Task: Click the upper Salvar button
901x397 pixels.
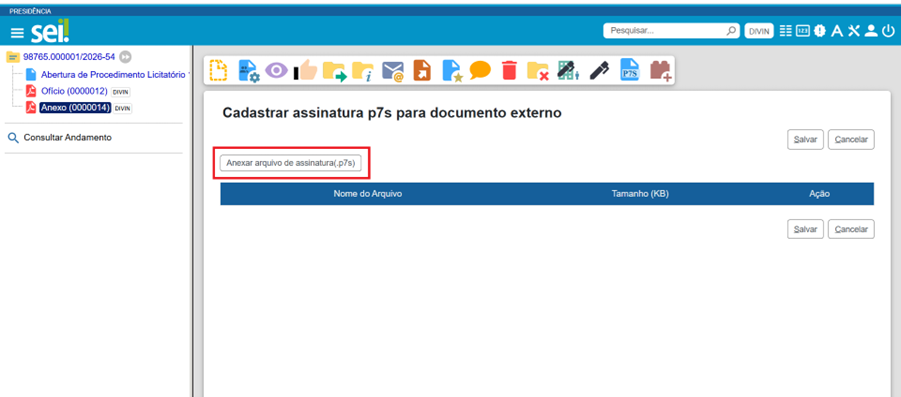Action: coord(805,140)
